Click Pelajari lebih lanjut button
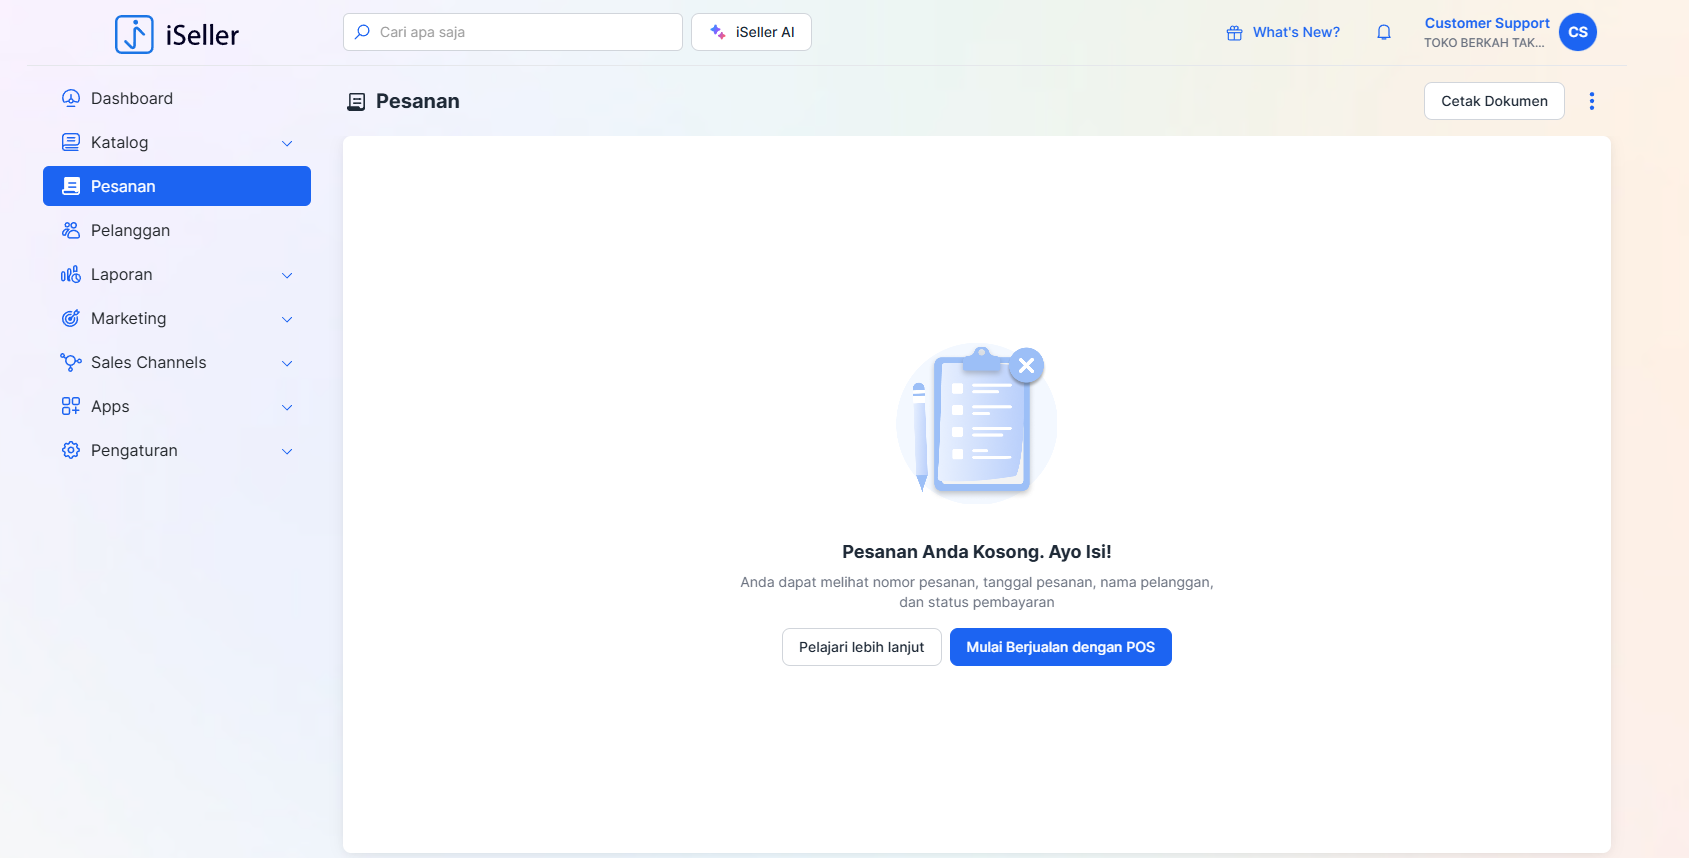The height and width of the screenshot is (858, 1689). [861, 647]
